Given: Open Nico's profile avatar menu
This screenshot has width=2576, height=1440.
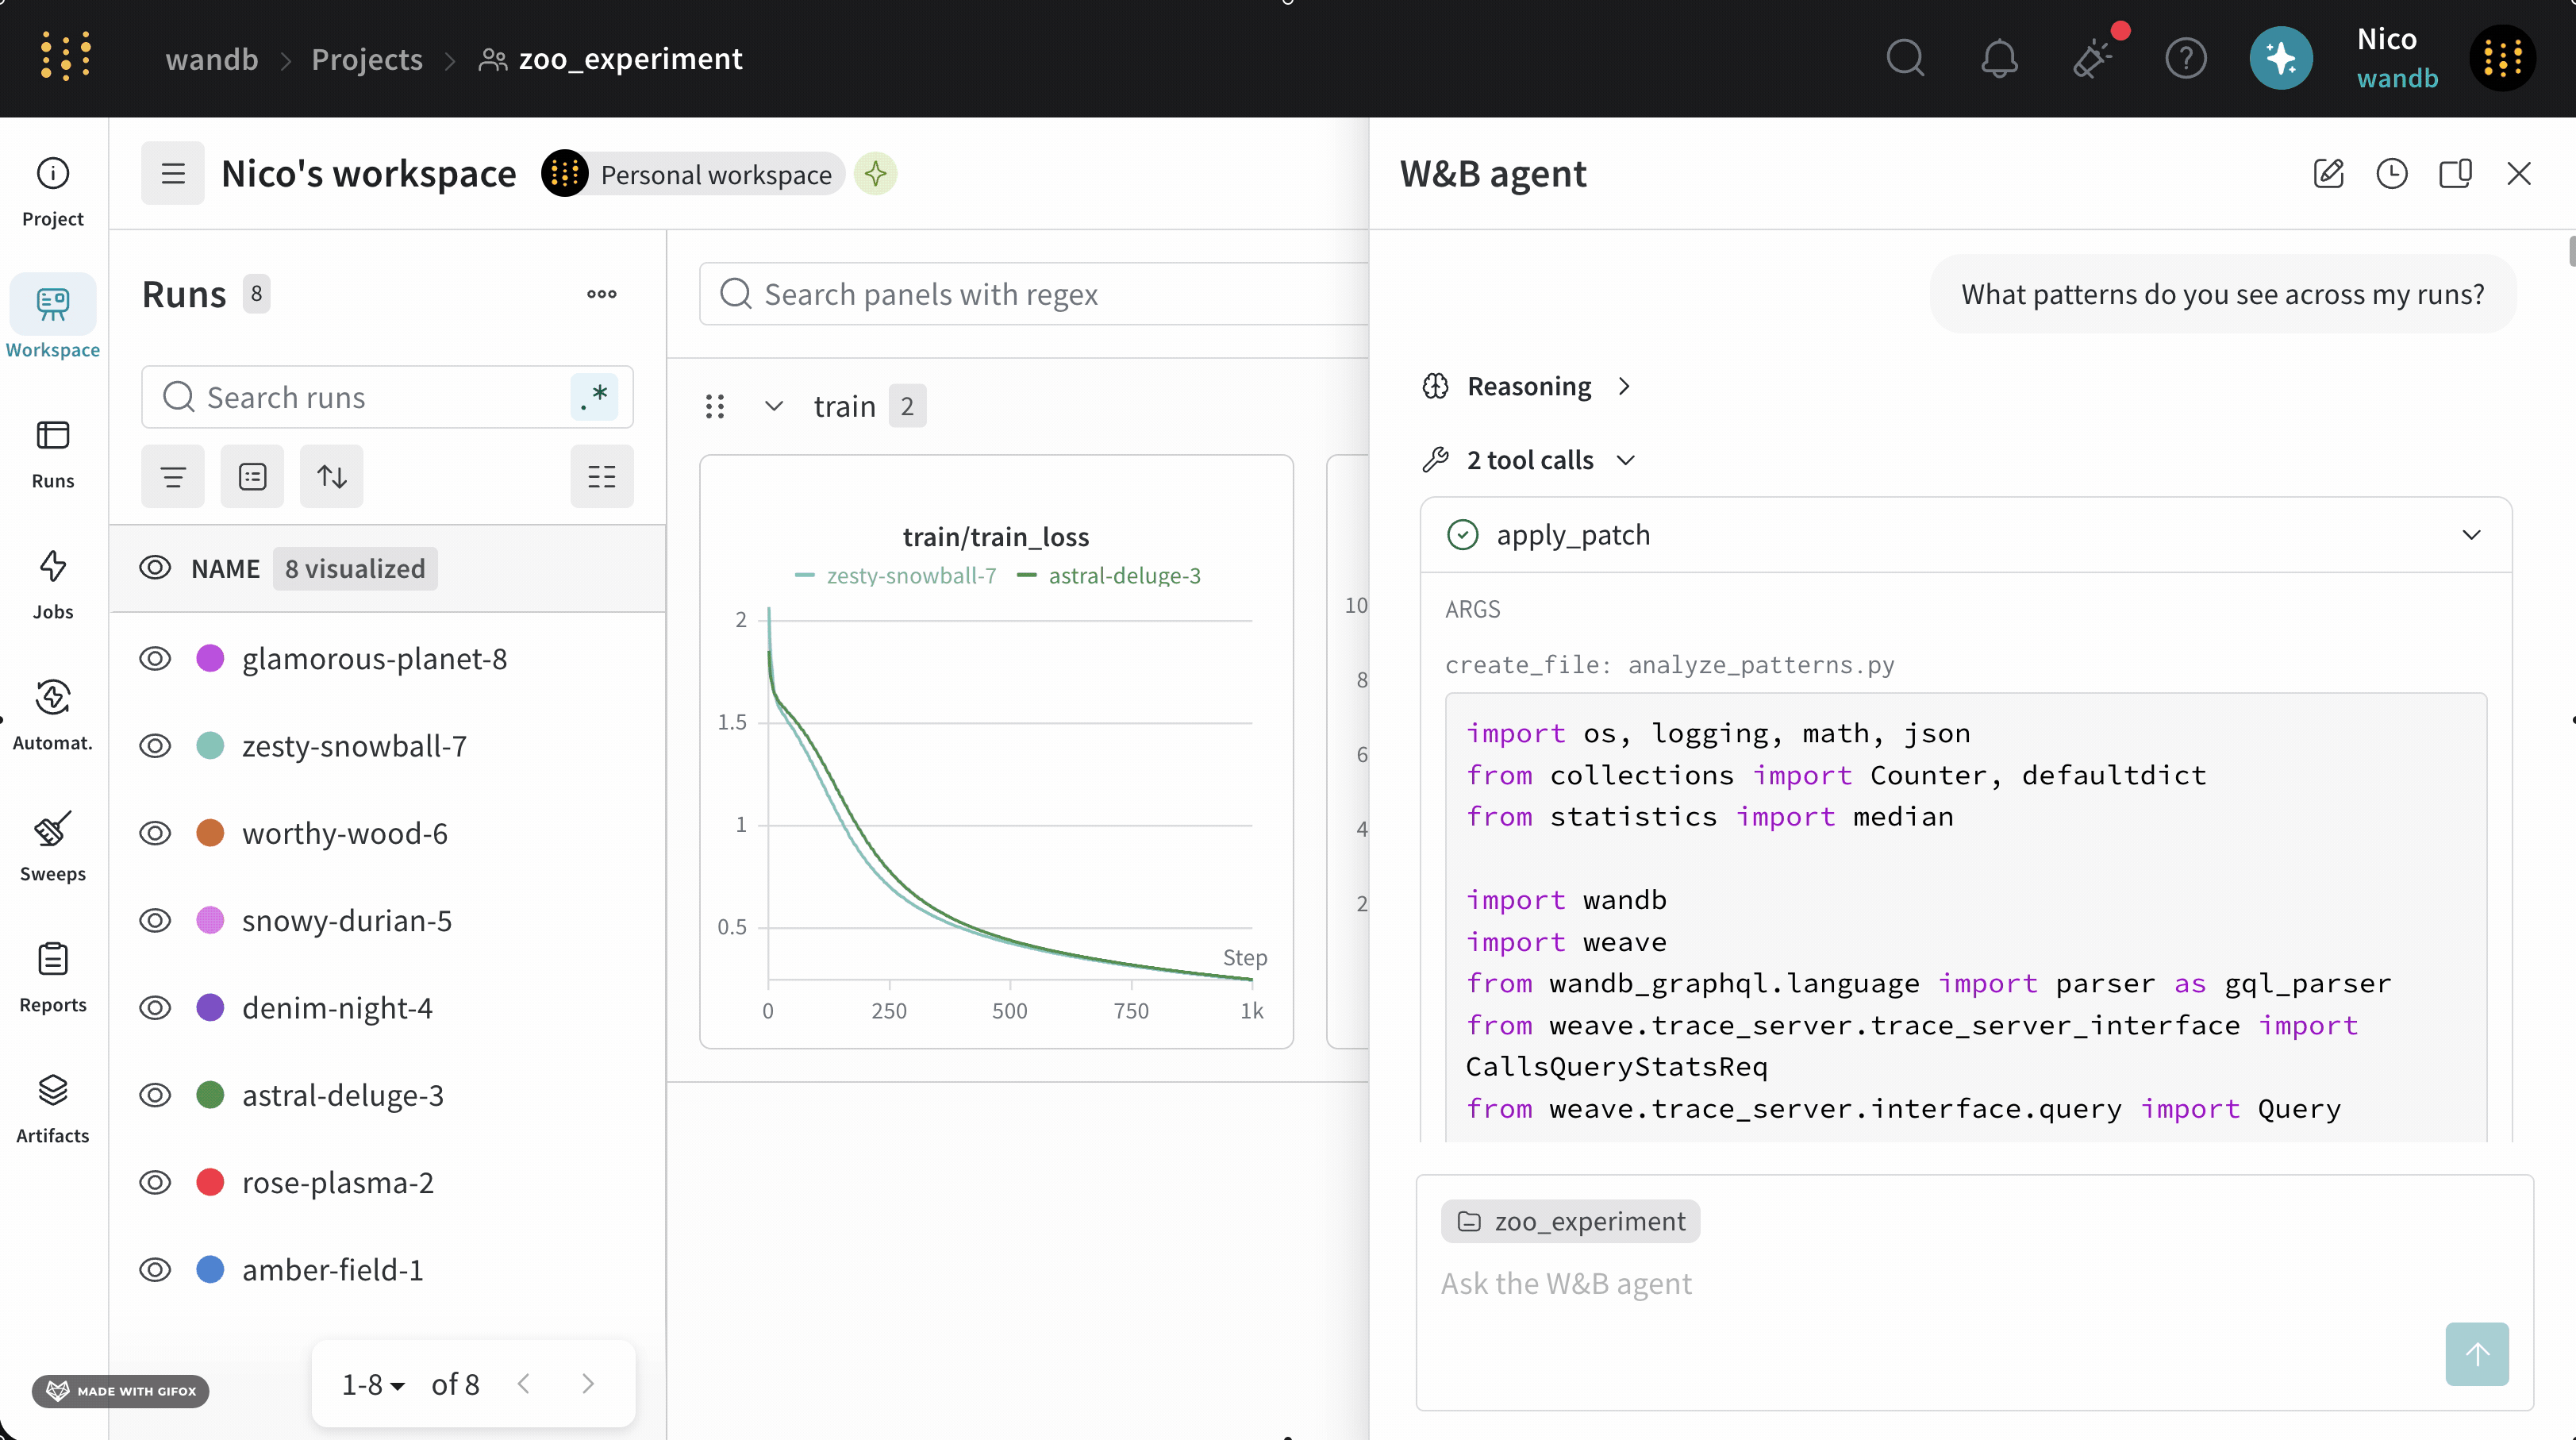Looking at the screenshot, I should tap(2502, 58).
